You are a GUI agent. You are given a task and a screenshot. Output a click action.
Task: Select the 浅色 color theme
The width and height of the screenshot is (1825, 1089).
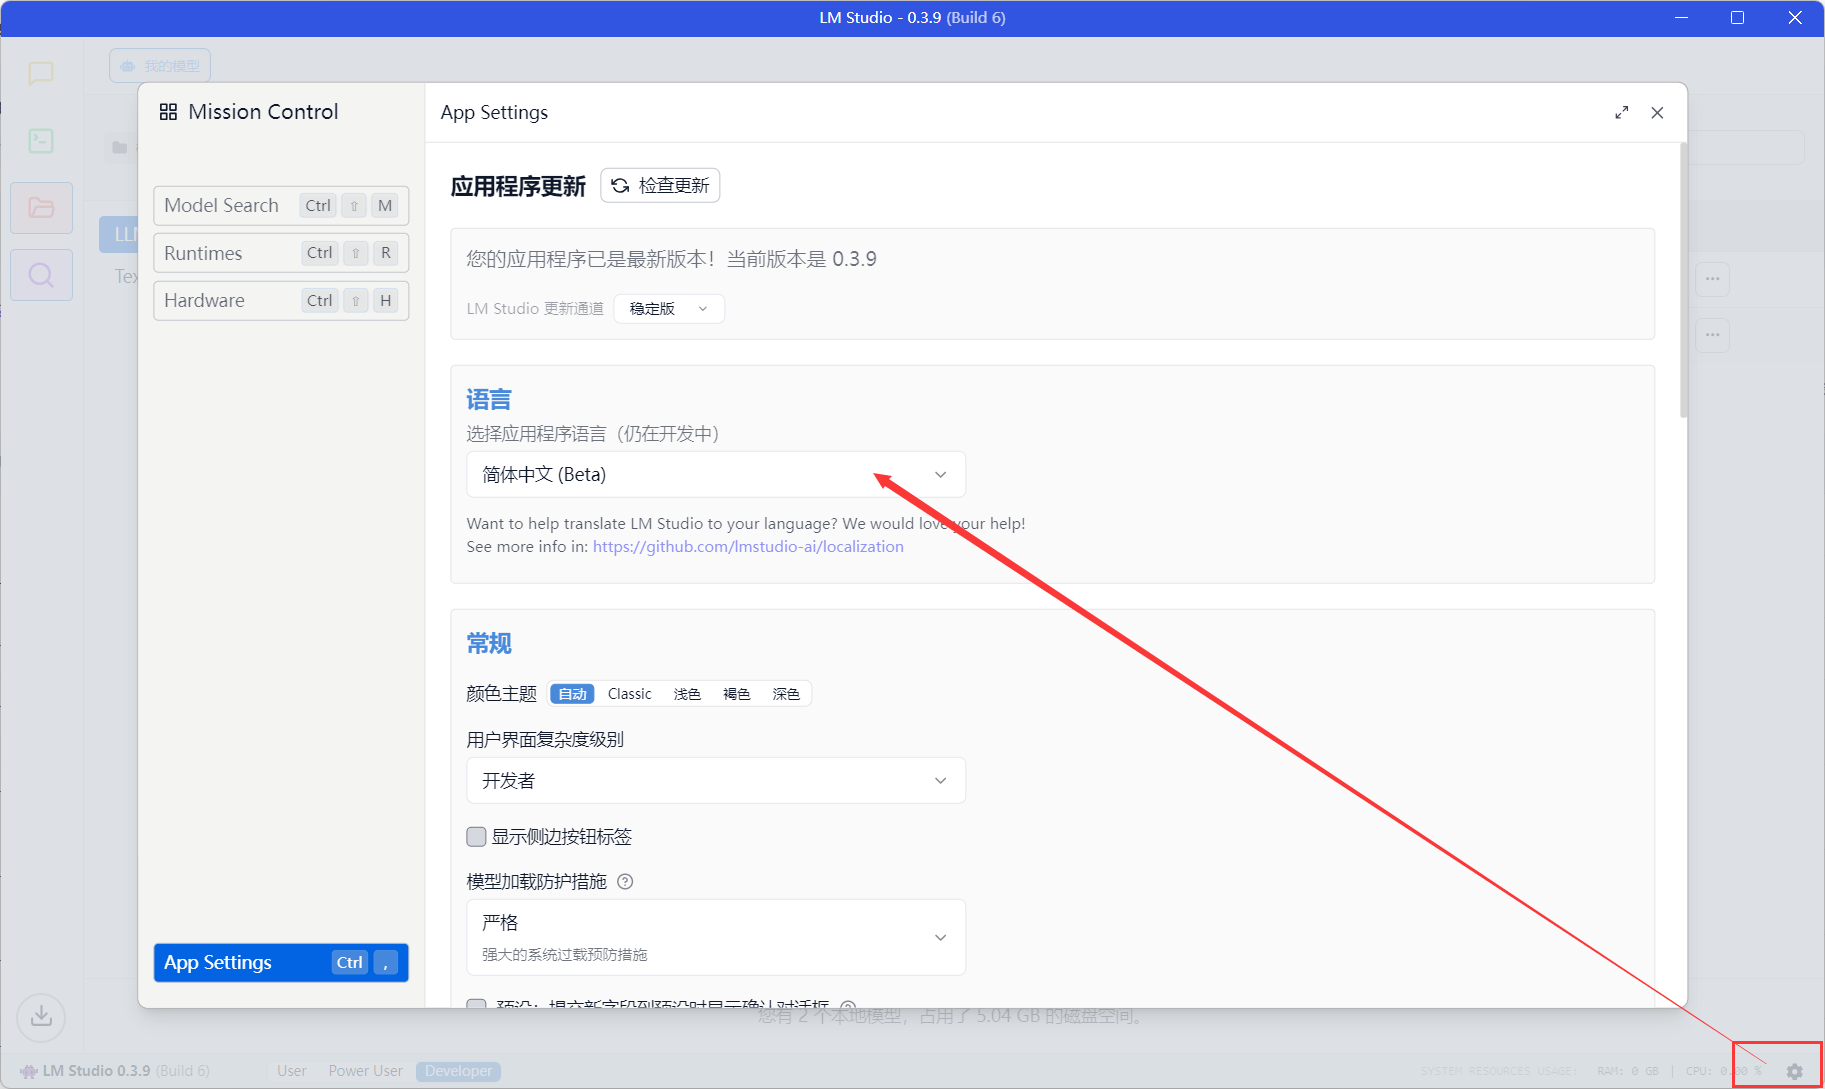687,694
